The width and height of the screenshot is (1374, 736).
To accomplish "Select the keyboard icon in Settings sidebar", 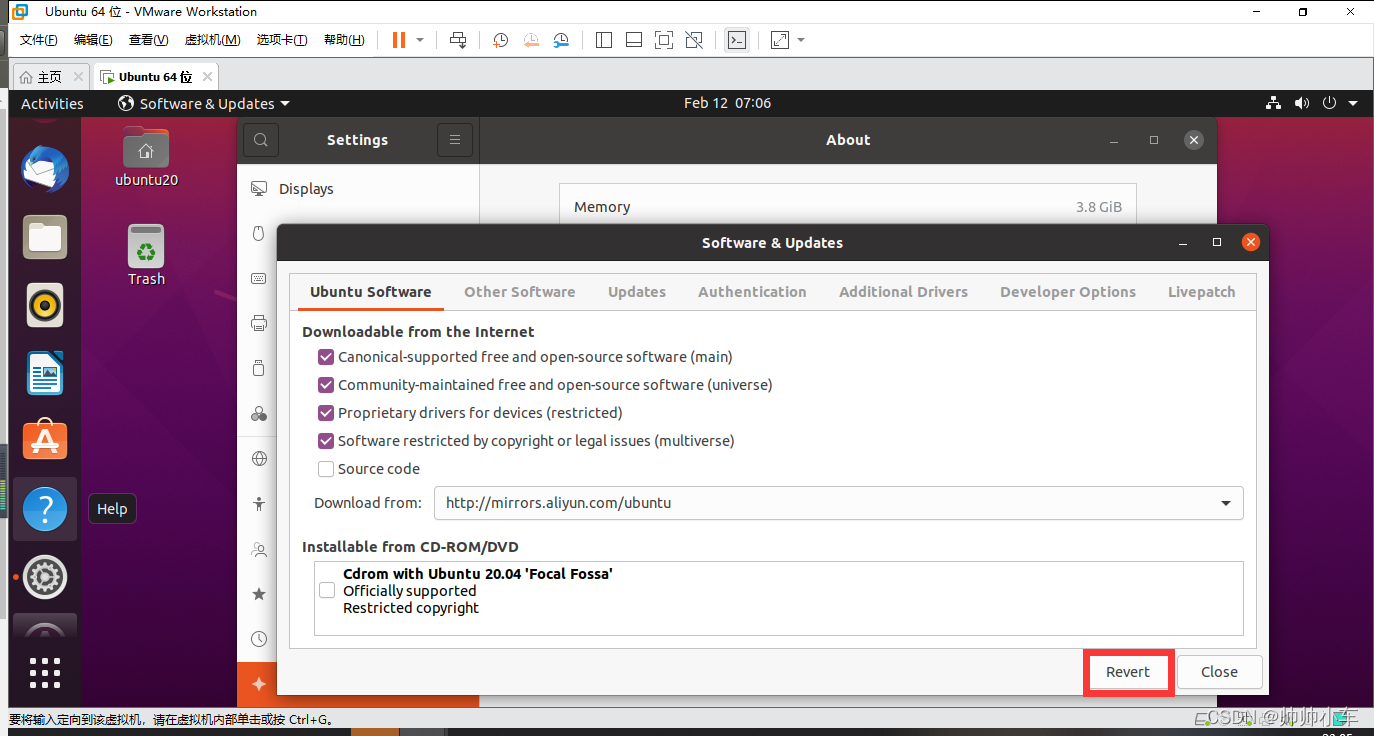I will point(258,278).
